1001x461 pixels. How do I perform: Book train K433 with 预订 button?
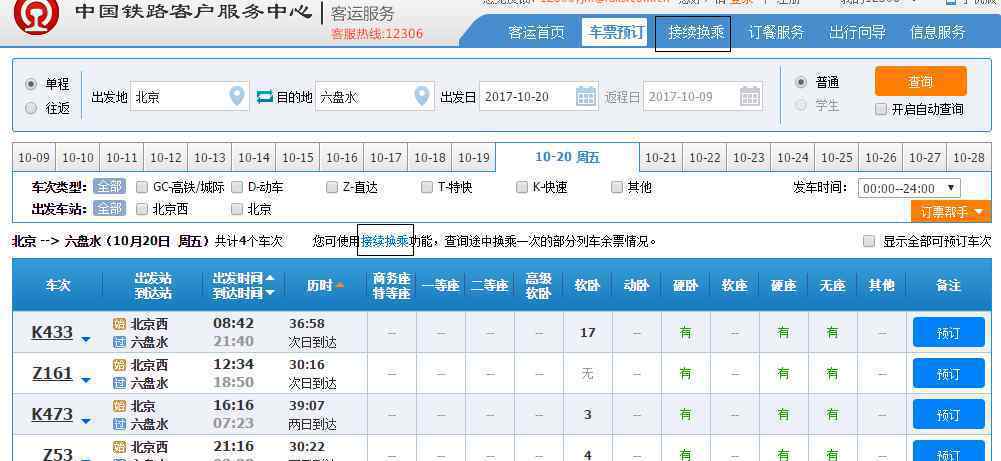(949, 333)
